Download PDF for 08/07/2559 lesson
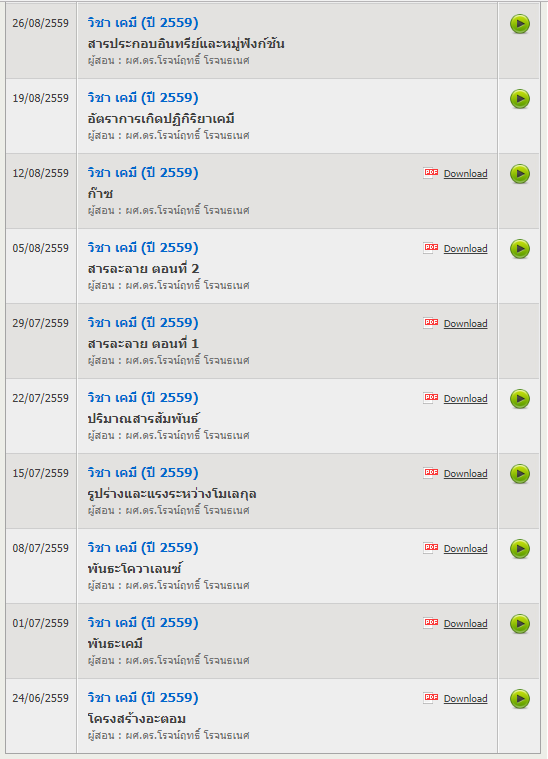Image resolution: width=548 pixels, height=759 pixels. click(x=465, y=548)
